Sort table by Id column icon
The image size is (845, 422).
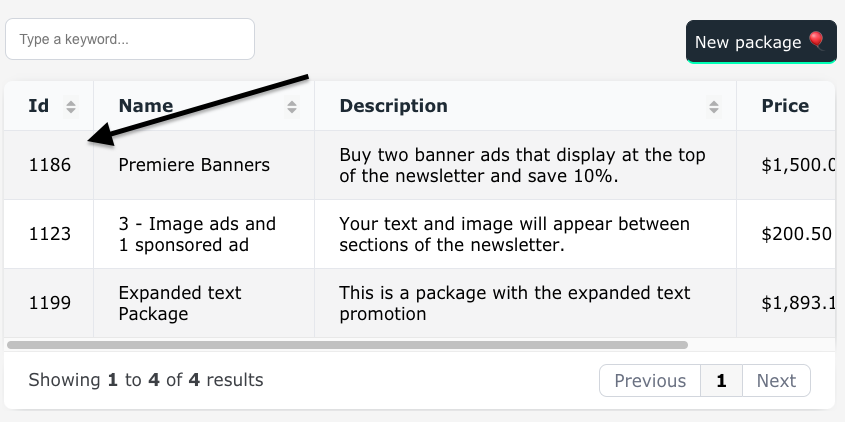tap(71, 107)
